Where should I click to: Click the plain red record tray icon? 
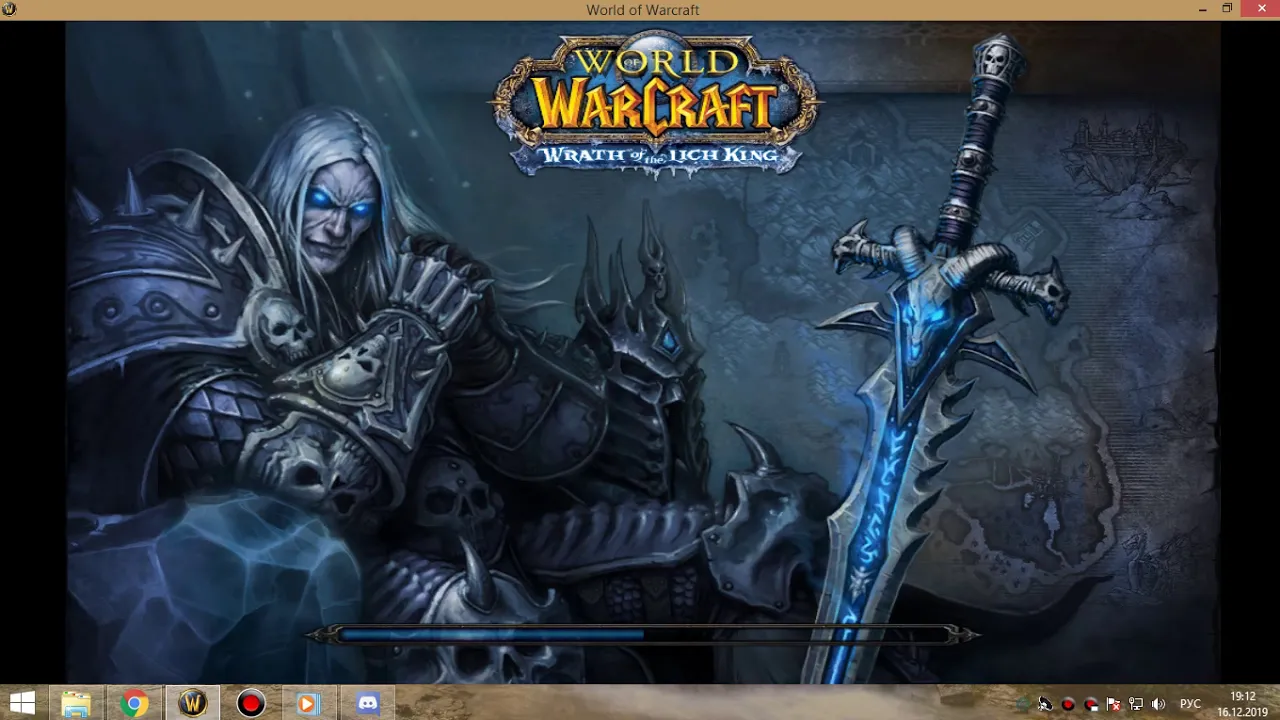click(x=1068, y=704)
